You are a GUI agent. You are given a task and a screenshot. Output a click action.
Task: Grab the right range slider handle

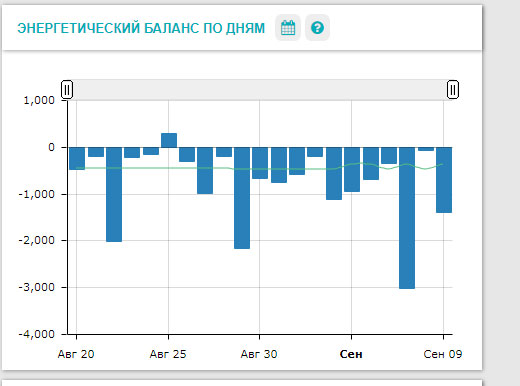pyautogui.click(x=453, y=90)
